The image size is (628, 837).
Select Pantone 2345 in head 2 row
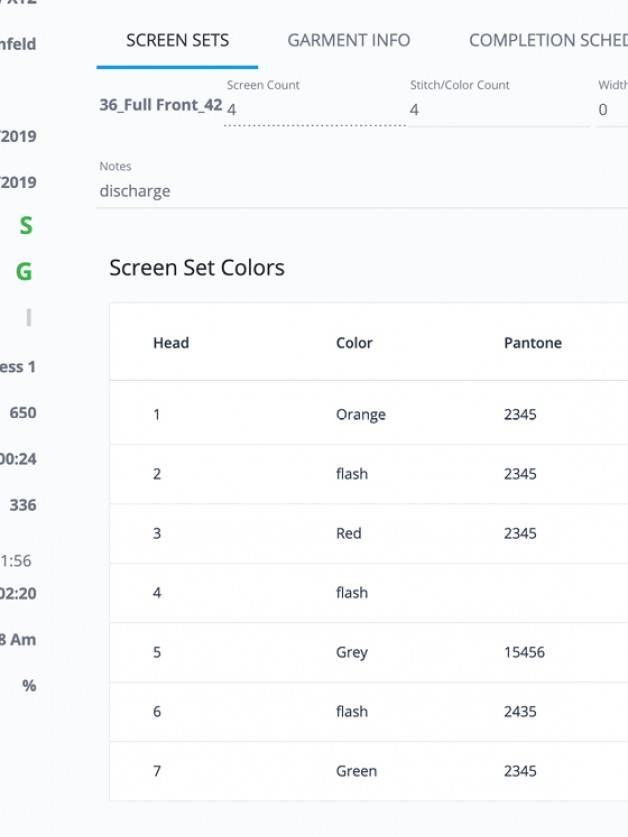click(x=520, y=474)
